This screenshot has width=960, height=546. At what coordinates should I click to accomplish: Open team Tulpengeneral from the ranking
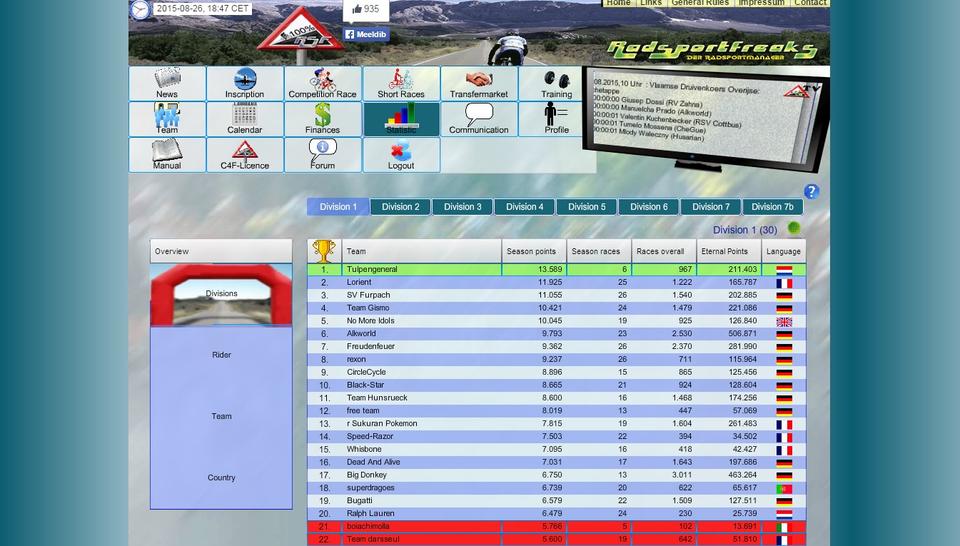pos(372,269)
